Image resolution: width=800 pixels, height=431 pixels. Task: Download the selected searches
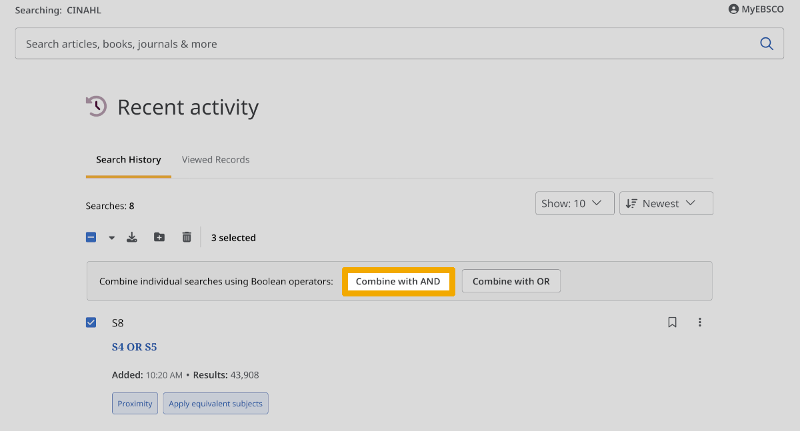[x=131, y=237]
